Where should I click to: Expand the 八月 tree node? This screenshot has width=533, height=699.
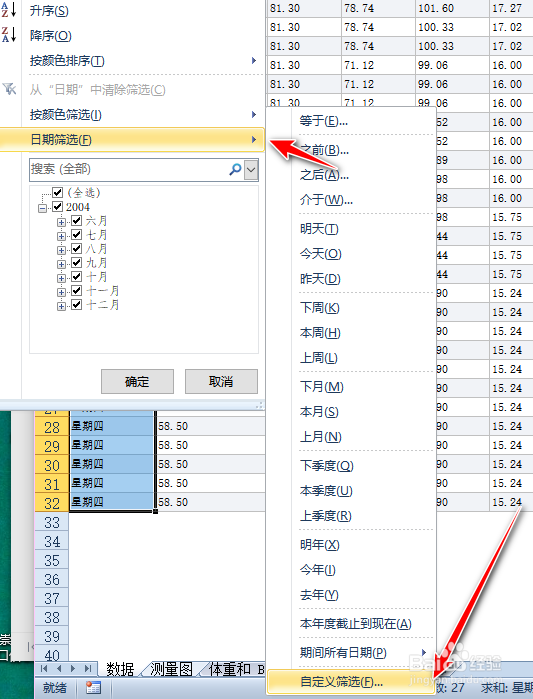(x=62, y=250)
